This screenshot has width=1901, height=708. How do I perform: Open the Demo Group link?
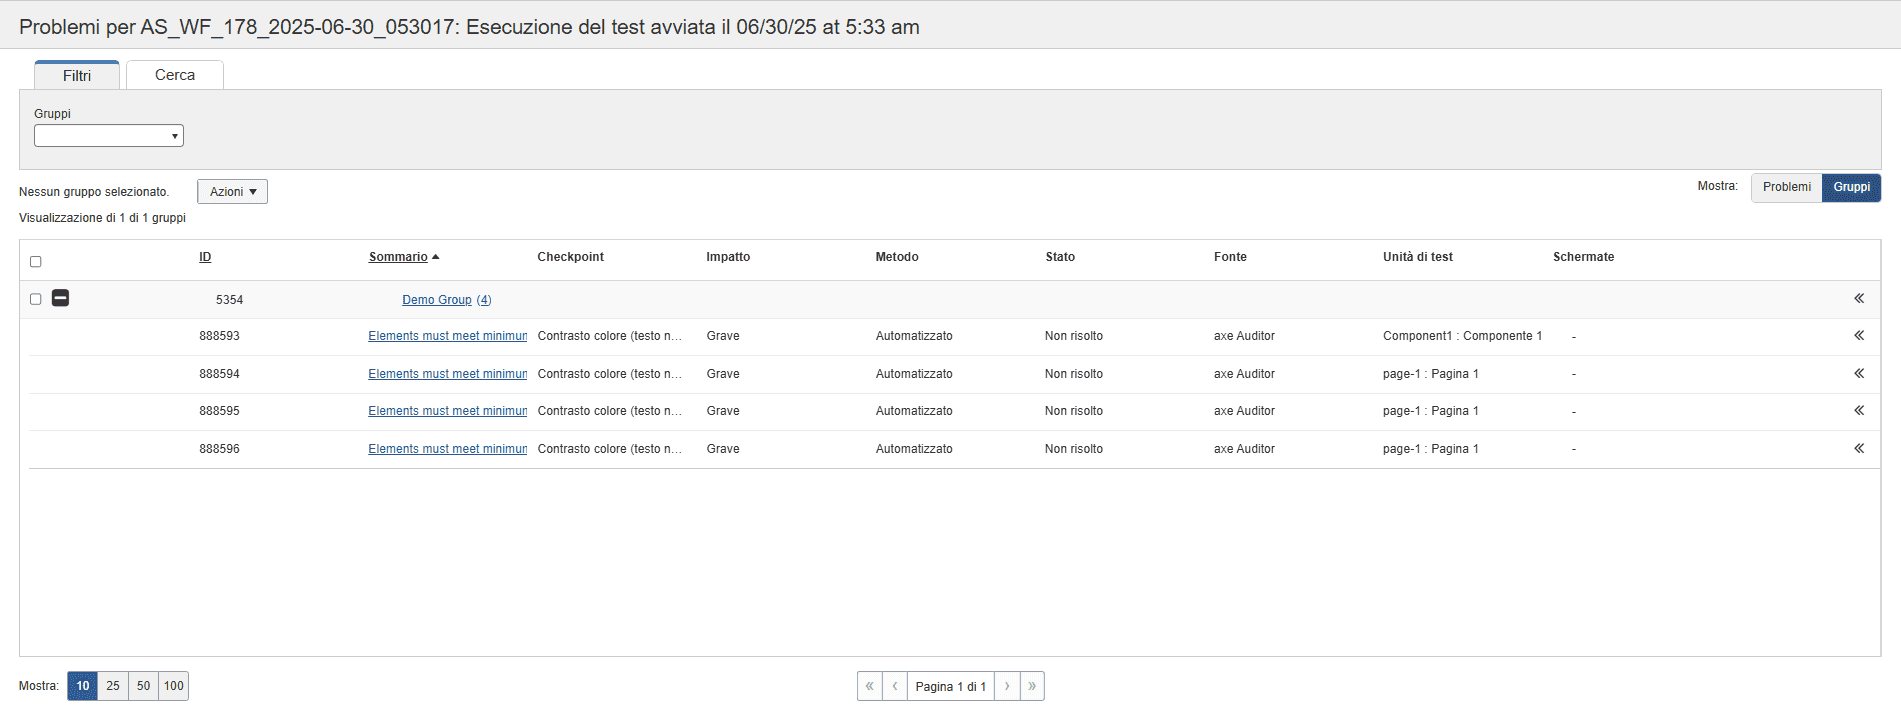(x=437, y=300)
